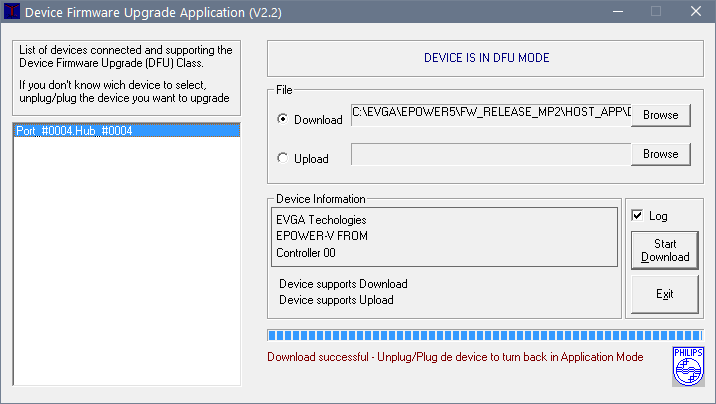Close the Device Firmware Upgrade window
The height and width of the screenshot is (404, 716).
tap(695, 11)
